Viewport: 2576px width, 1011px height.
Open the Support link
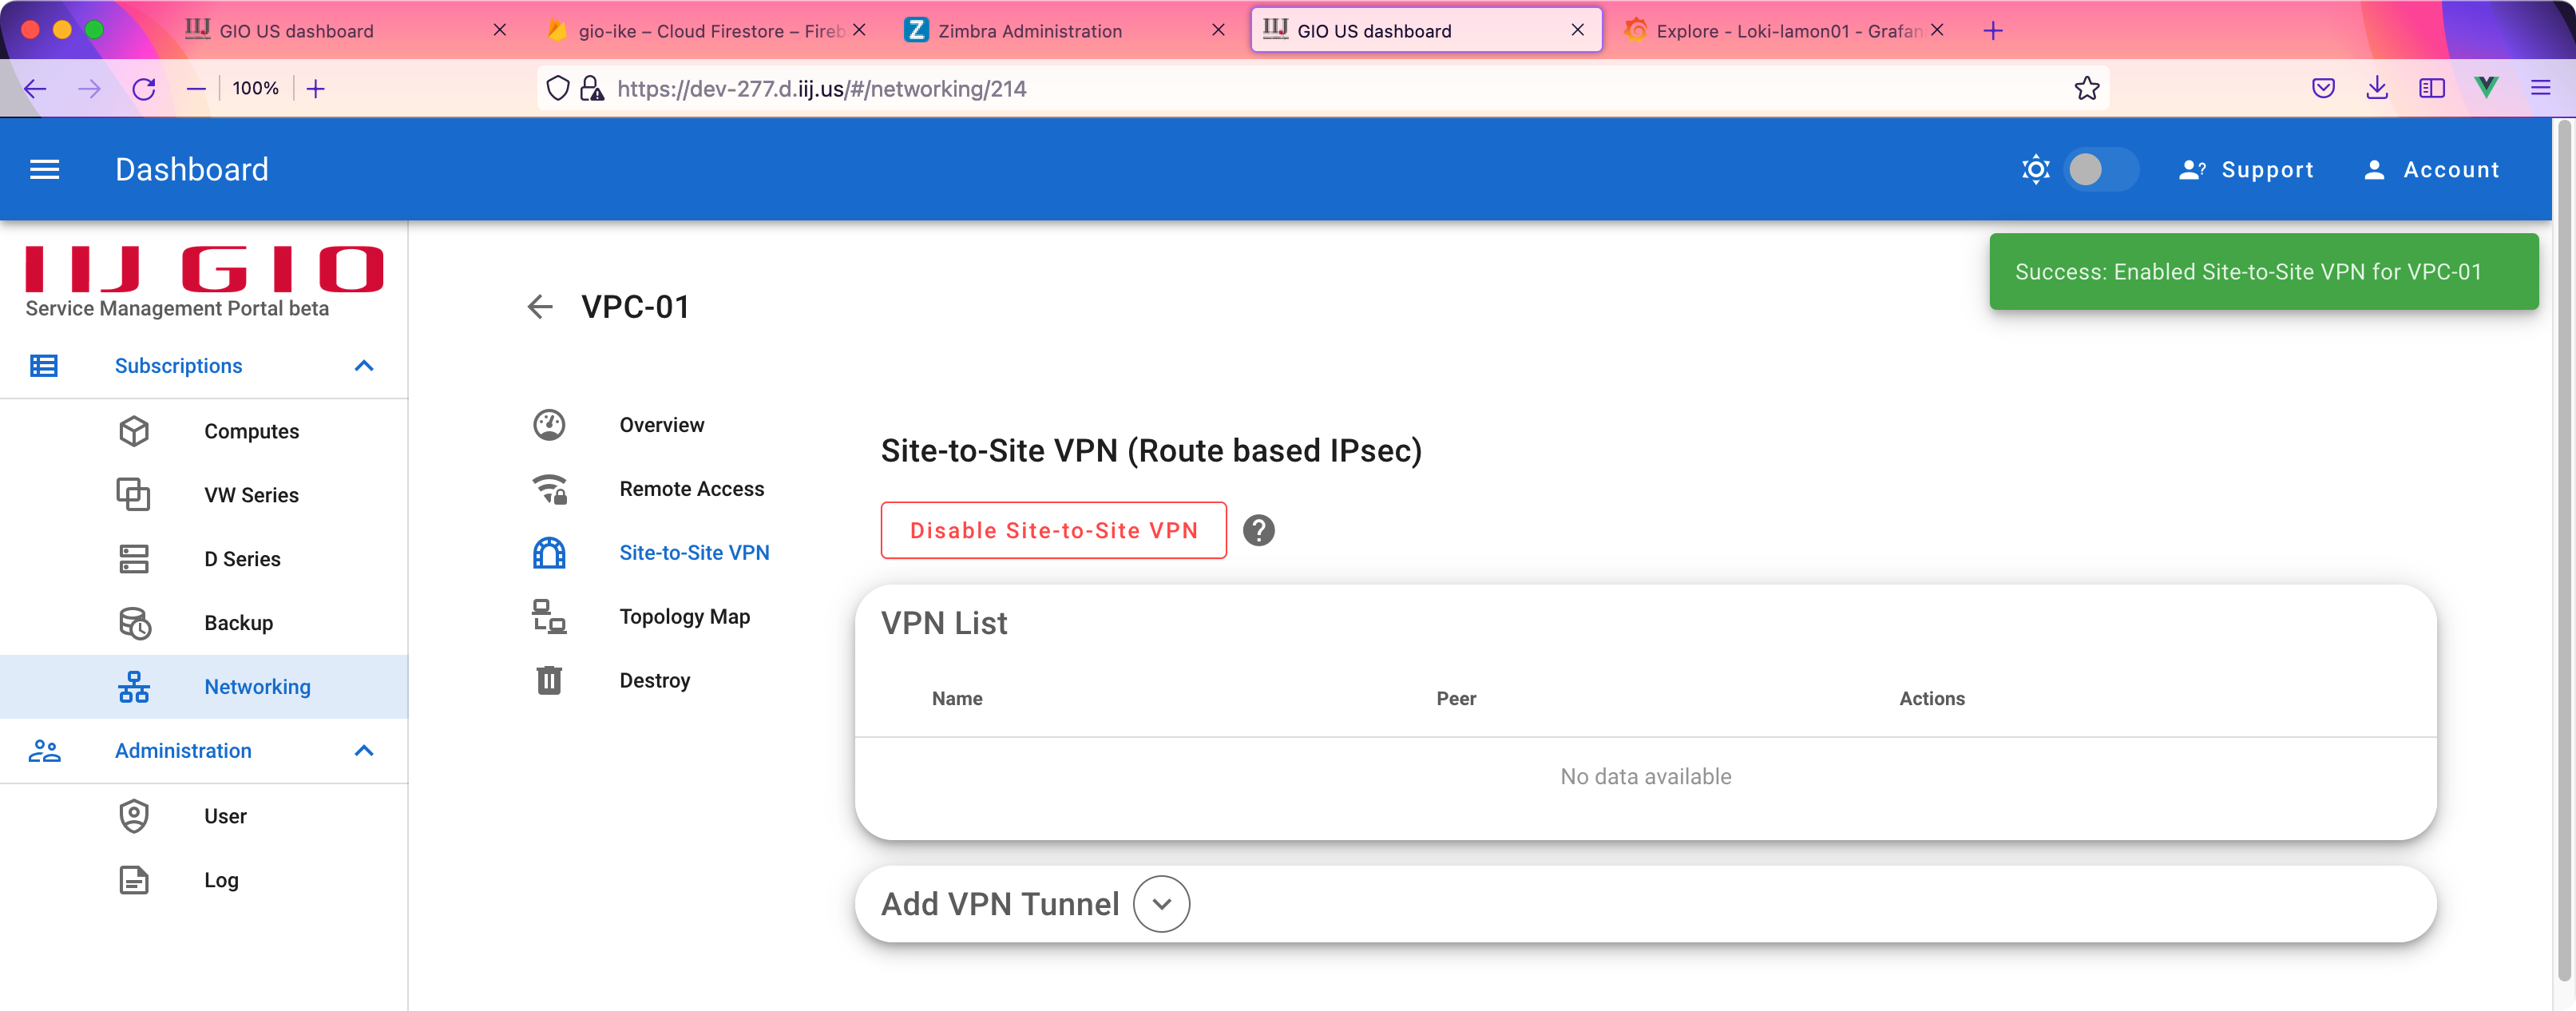pos(2246,170)
